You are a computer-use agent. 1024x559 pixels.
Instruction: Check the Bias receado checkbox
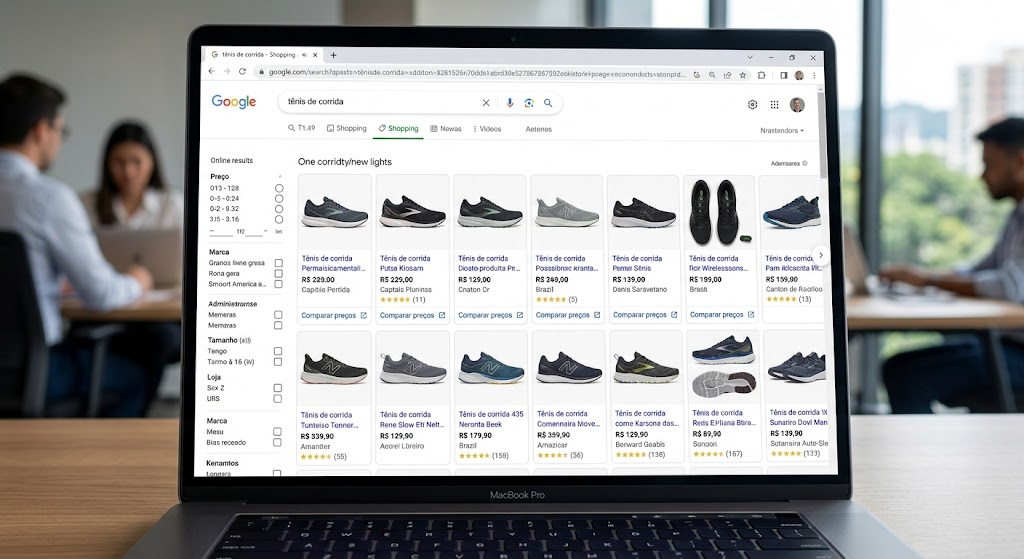278,442
